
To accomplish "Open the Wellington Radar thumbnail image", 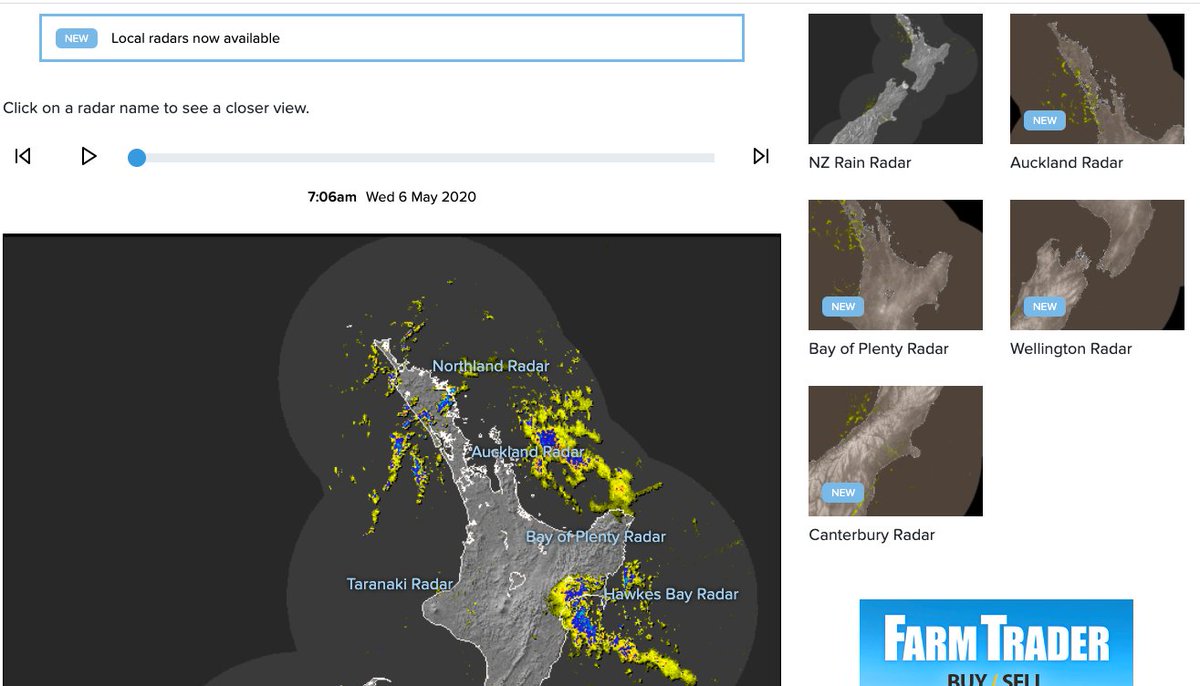I will tap(1097, 265).
